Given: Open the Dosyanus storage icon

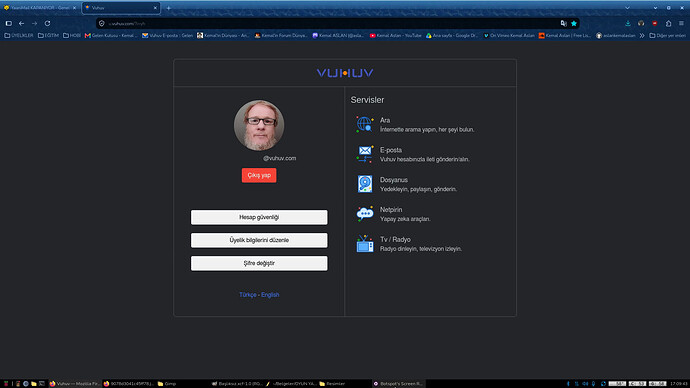Looking at the screenshot, I should tap(365, 184).
